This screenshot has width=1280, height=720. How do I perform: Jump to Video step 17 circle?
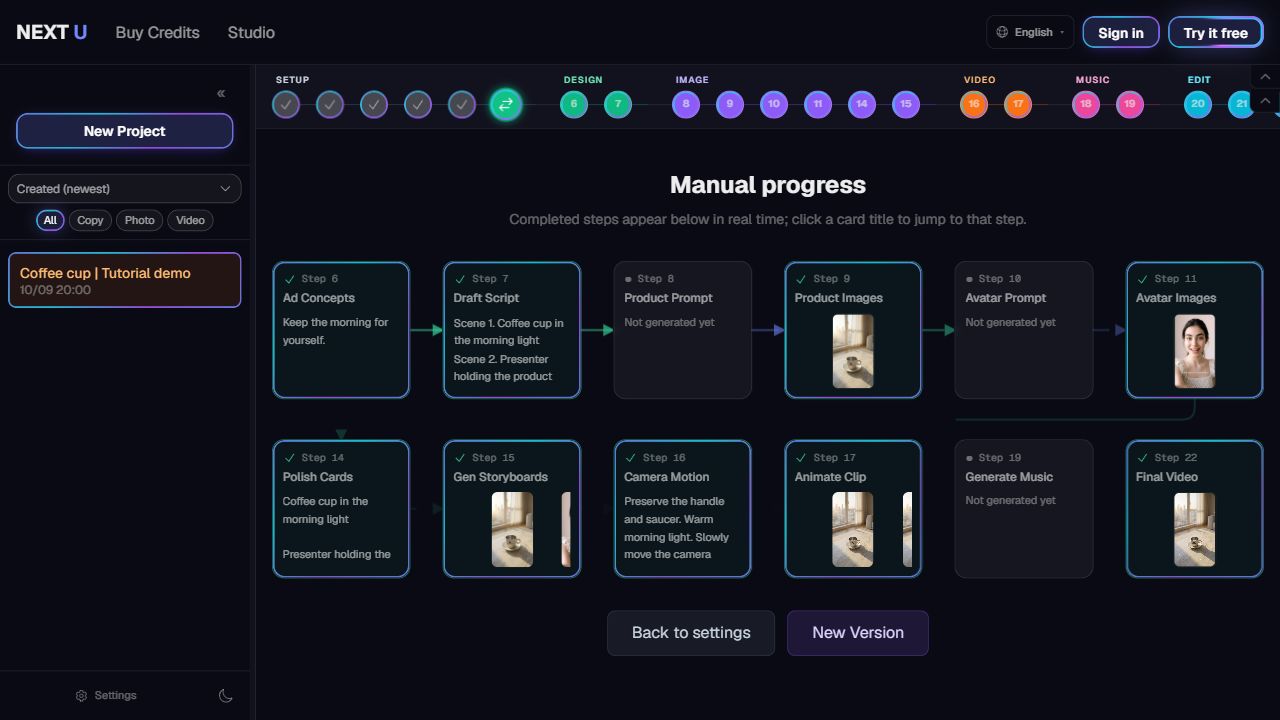(x=1018, y=104)
